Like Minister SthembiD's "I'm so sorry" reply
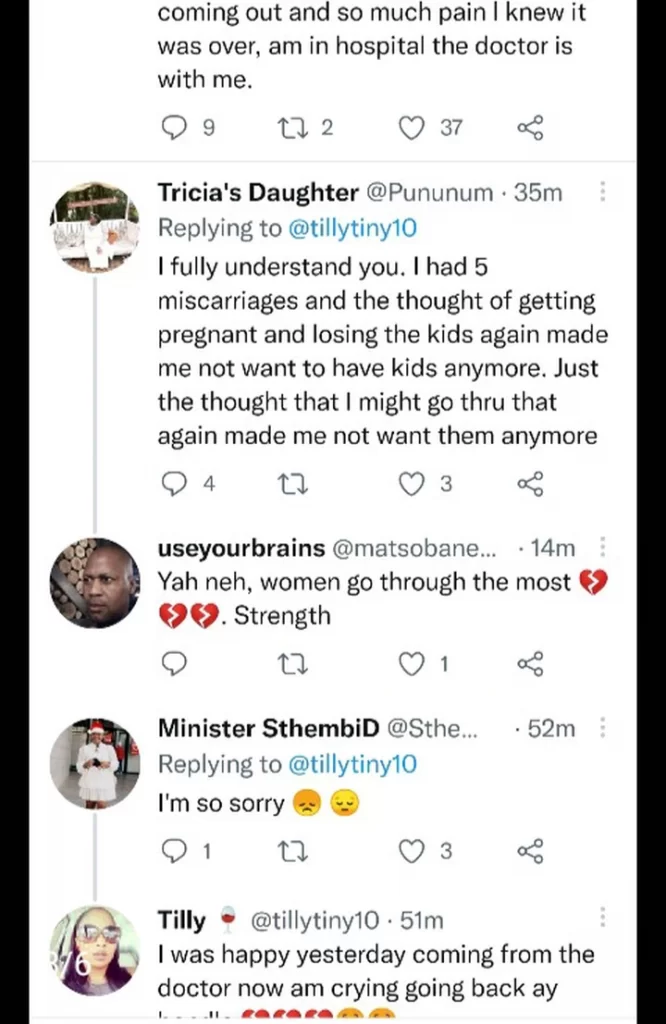666x1024 pixels. 411,851
